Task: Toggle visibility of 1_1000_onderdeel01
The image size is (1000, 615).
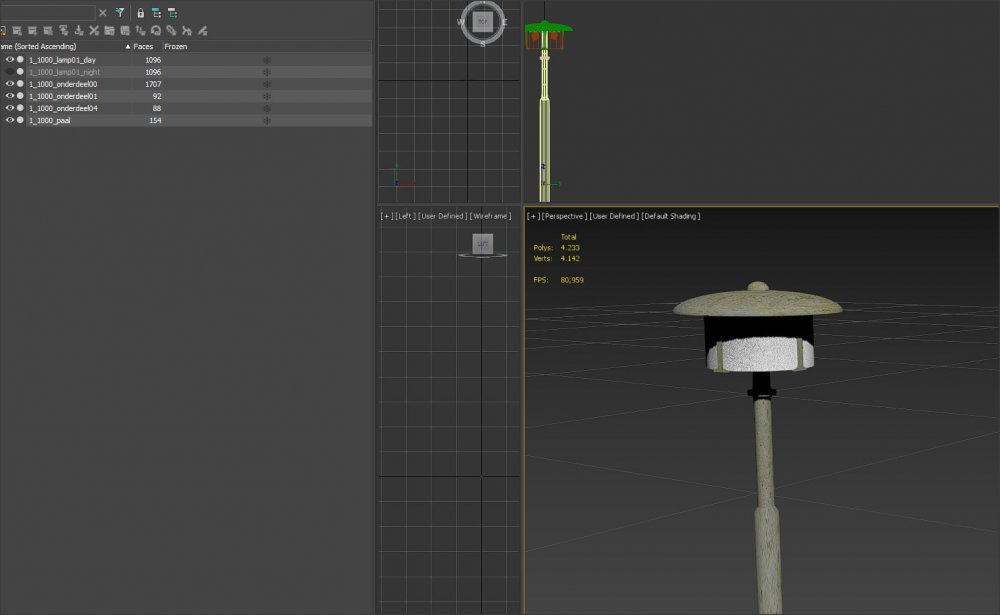Action: point(10,96)
